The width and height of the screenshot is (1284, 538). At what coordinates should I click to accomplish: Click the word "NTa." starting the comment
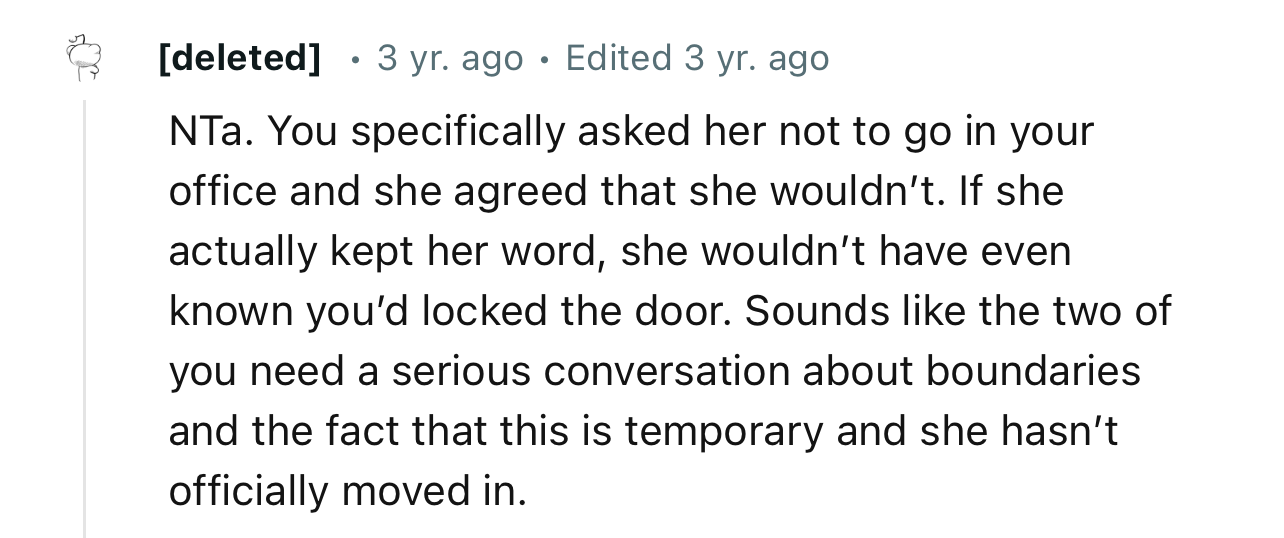pos(210,131)
